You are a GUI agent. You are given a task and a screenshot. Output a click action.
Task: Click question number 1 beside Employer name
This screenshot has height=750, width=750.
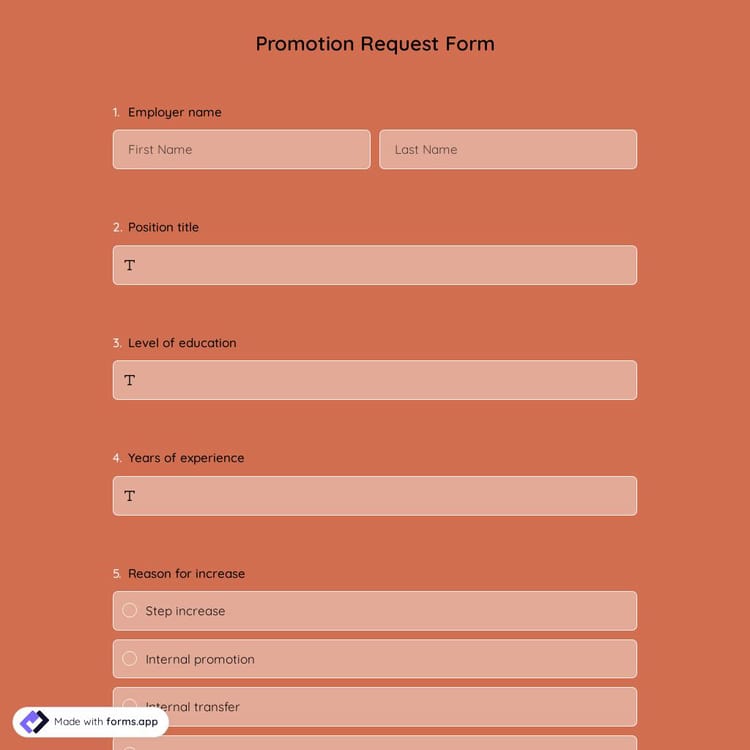(x=116, y=113)
